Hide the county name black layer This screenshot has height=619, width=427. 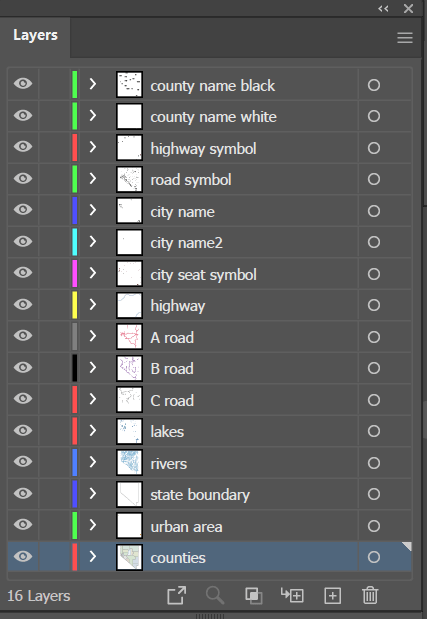pyautogui.click(x=23, y=84)
